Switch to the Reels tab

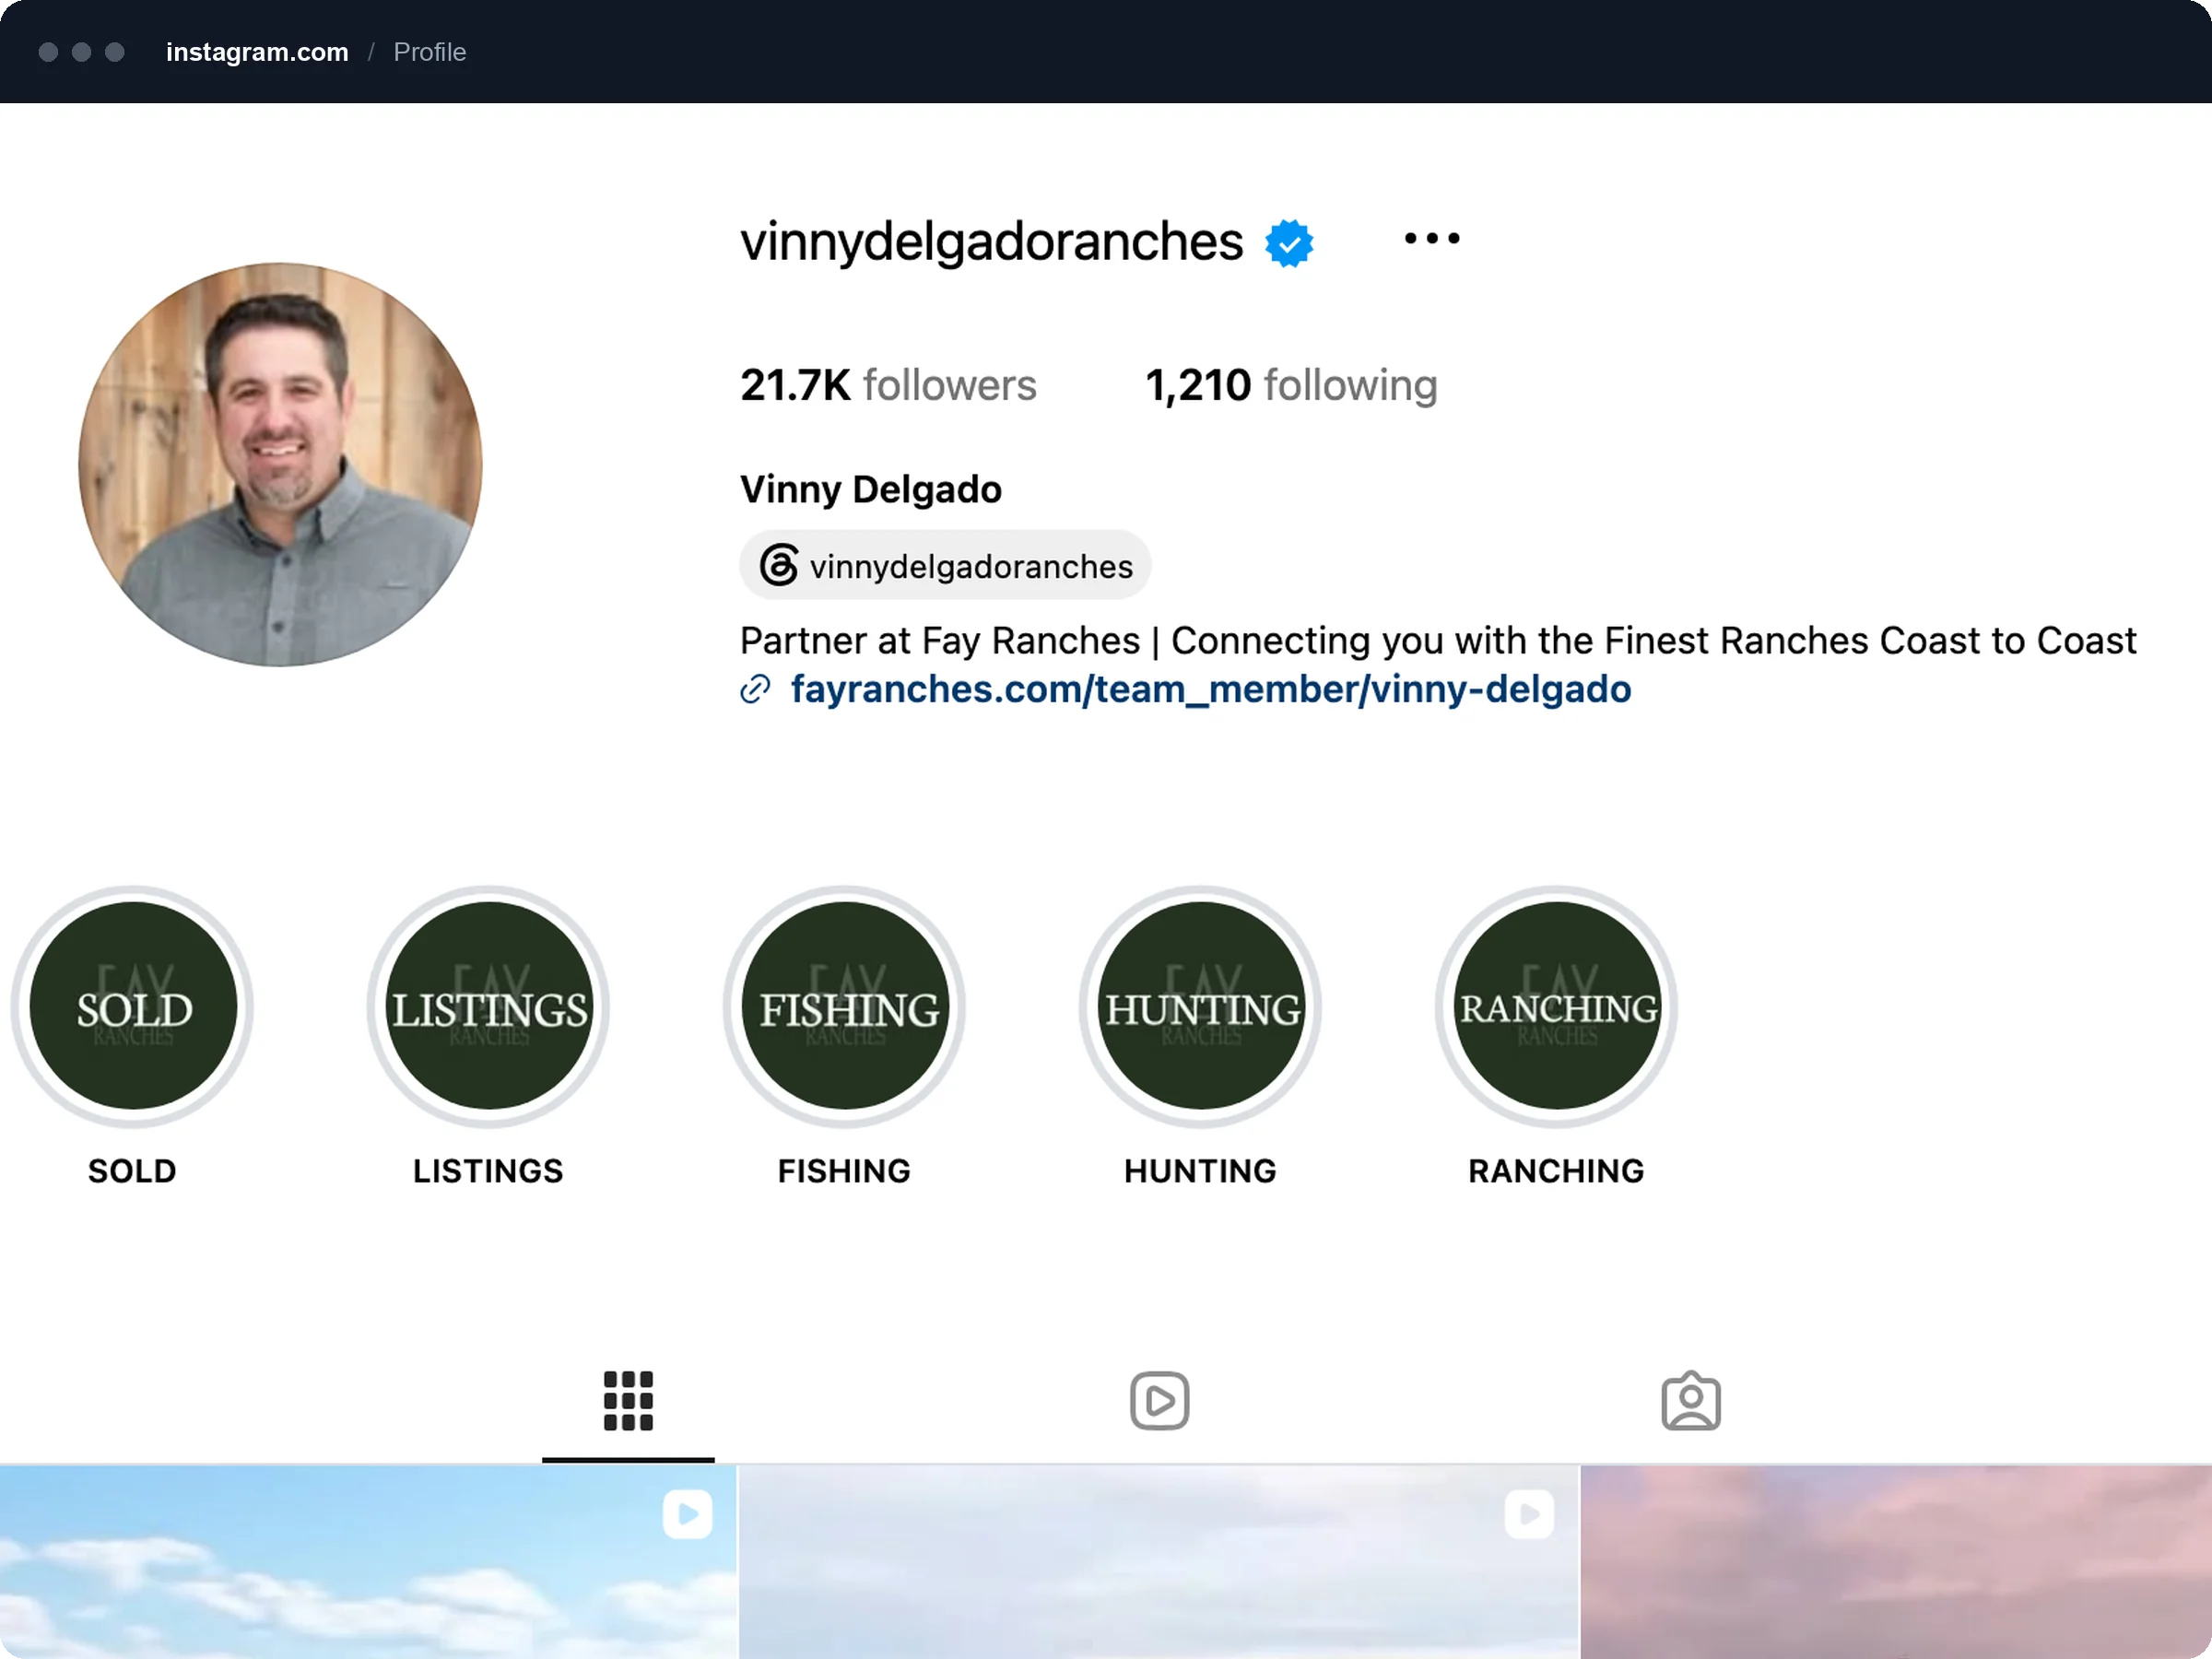1159,1400
